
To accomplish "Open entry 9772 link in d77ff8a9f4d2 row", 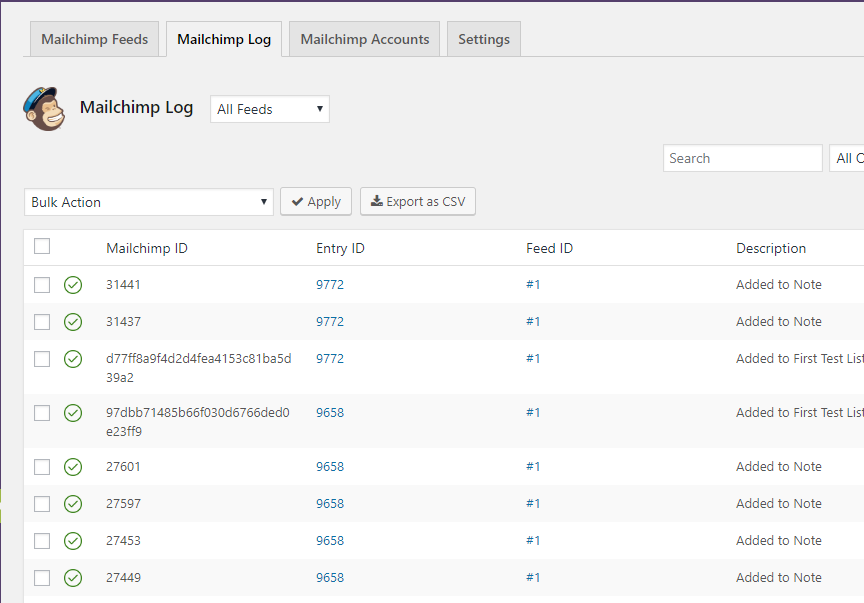I will click(330, 359).
